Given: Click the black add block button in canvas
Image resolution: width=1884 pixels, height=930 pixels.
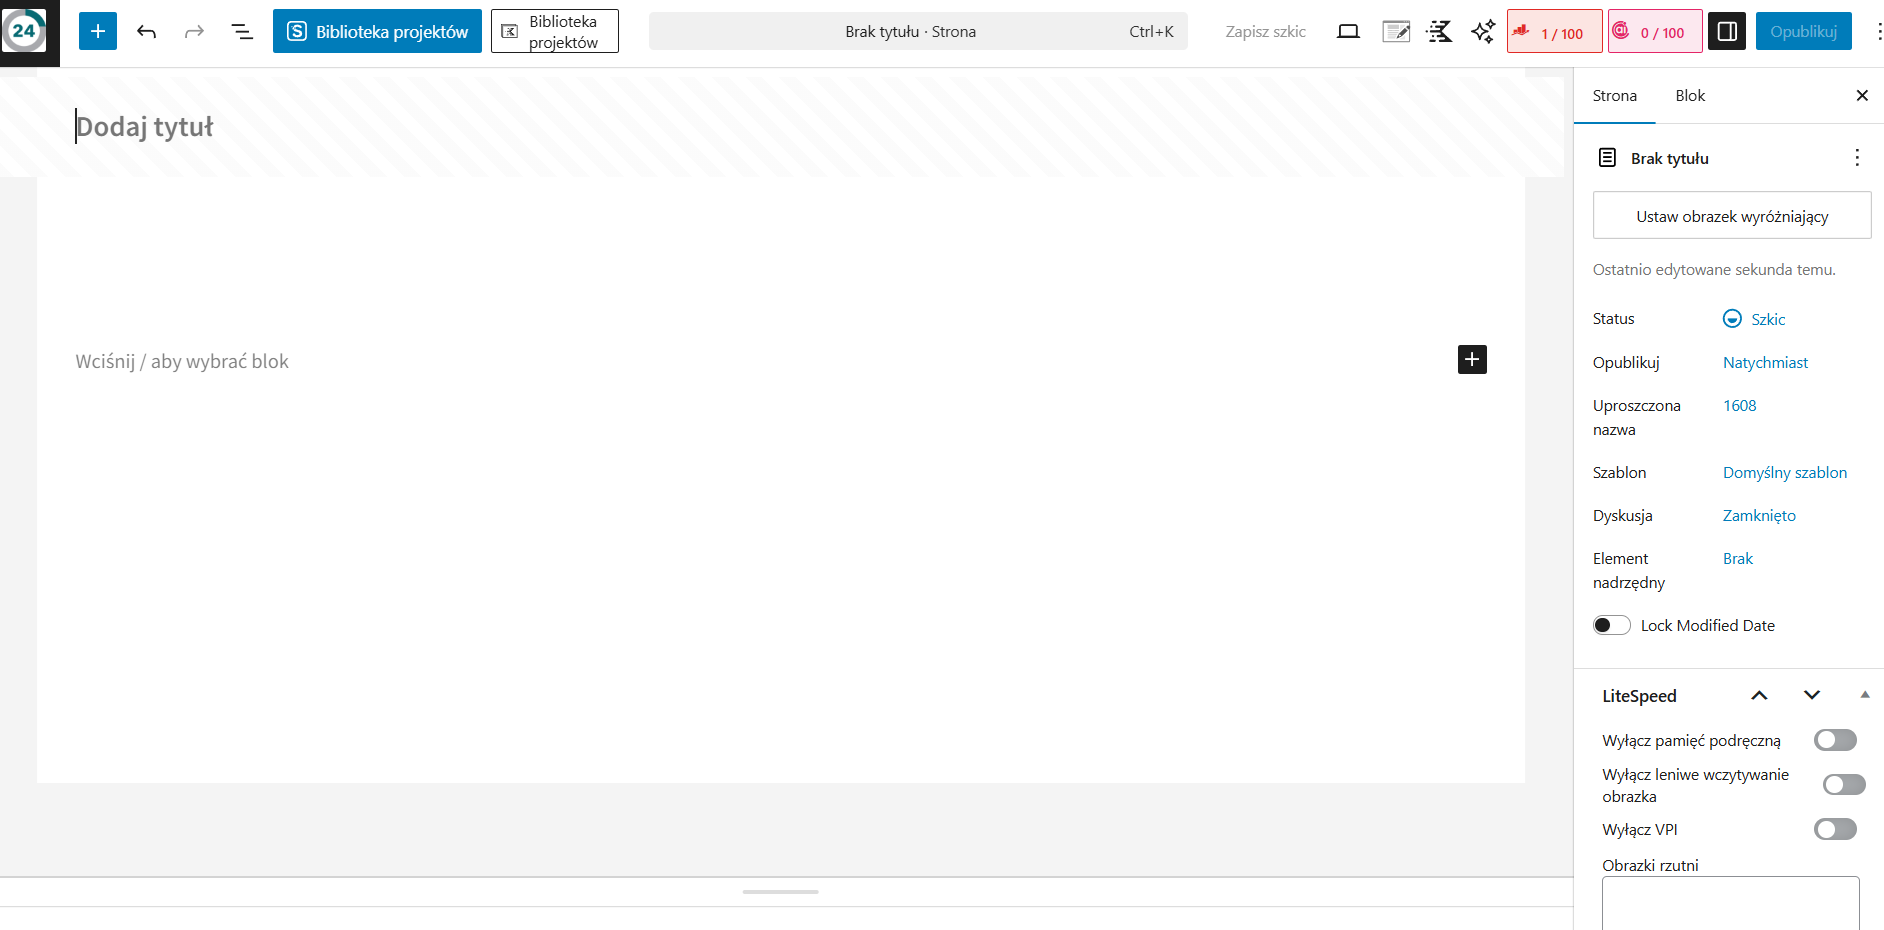Looking at the screenshot, I should tap(1472, 359).
